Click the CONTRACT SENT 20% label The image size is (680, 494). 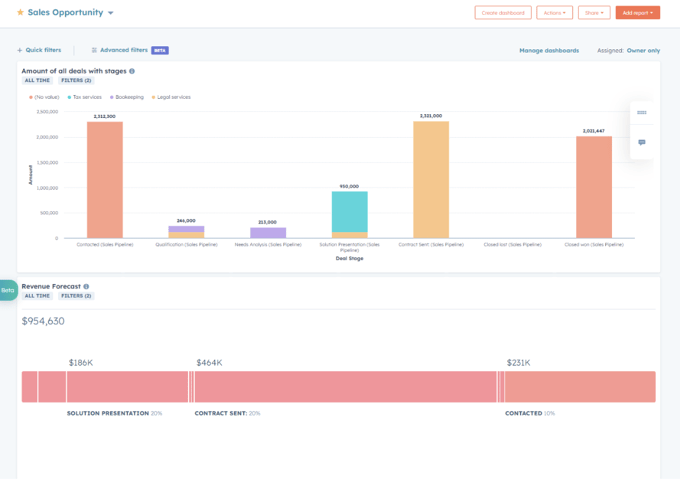[227, 413]
